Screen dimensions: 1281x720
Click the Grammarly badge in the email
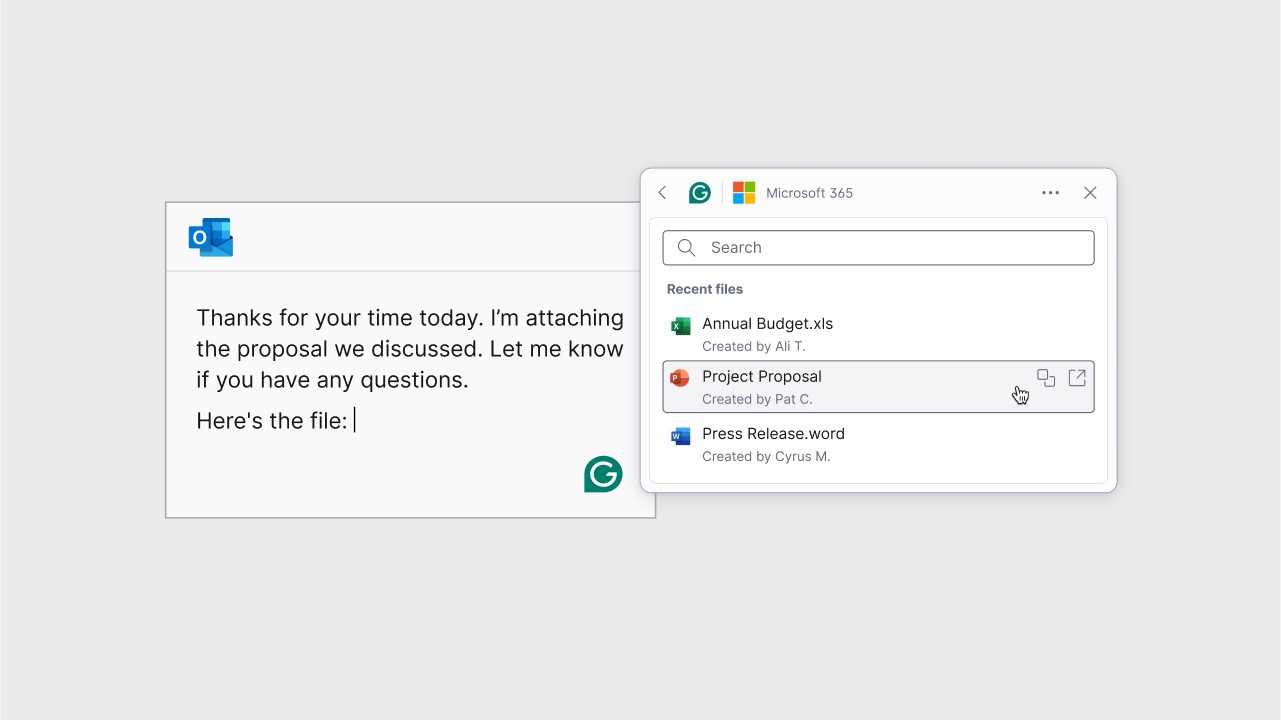coord(603,474)
